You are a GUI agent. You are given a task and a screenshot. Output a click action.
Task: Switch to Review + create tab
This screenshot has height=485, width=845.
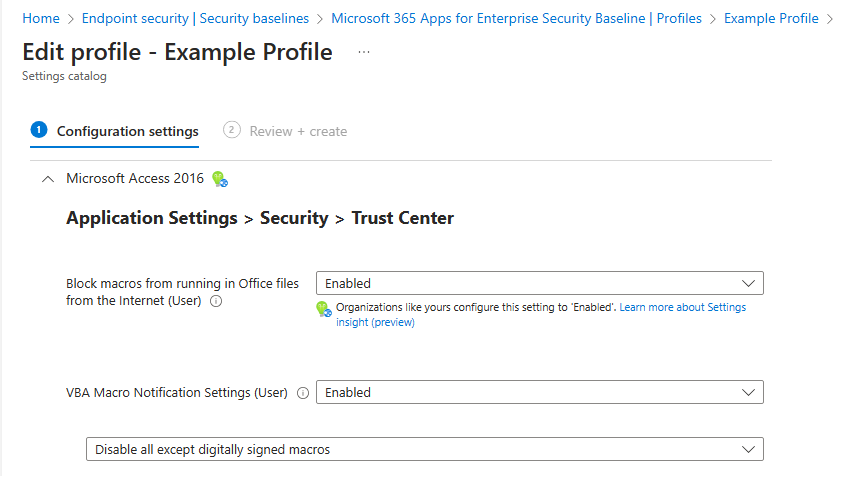(298, 131)
